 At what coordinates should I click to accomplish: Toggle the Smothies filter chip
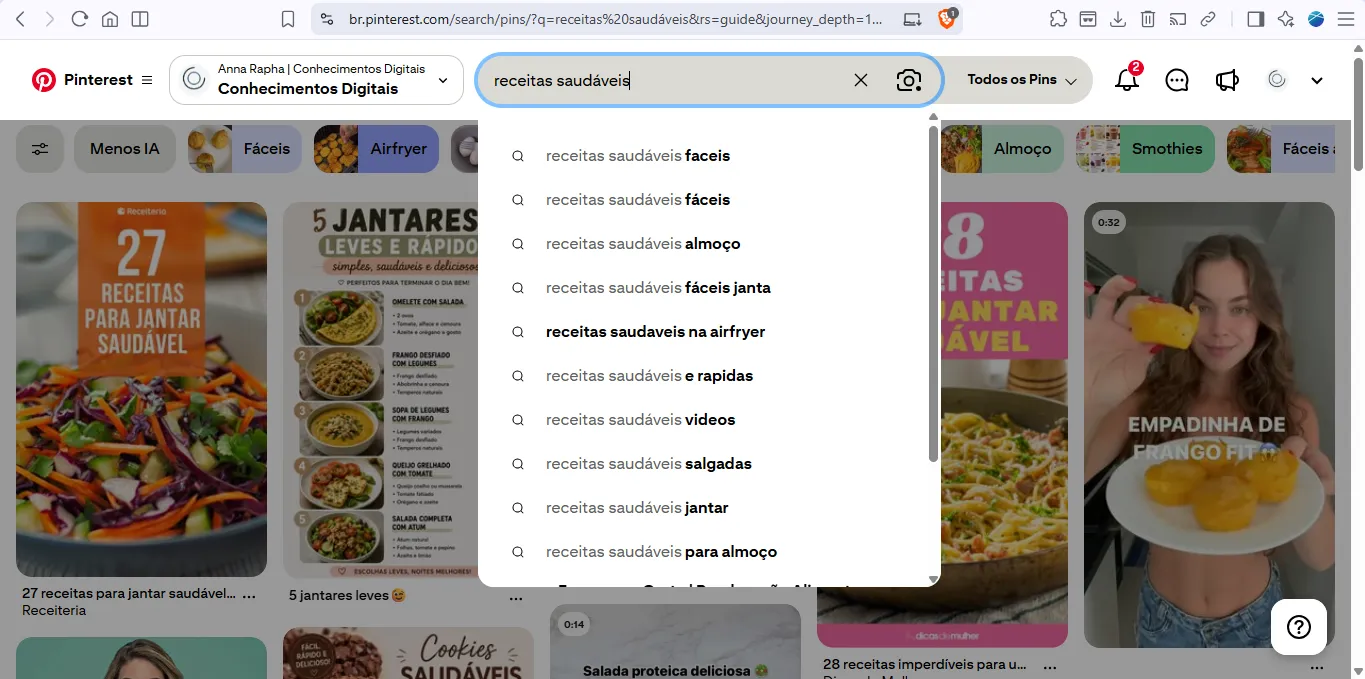(1145, 149)
